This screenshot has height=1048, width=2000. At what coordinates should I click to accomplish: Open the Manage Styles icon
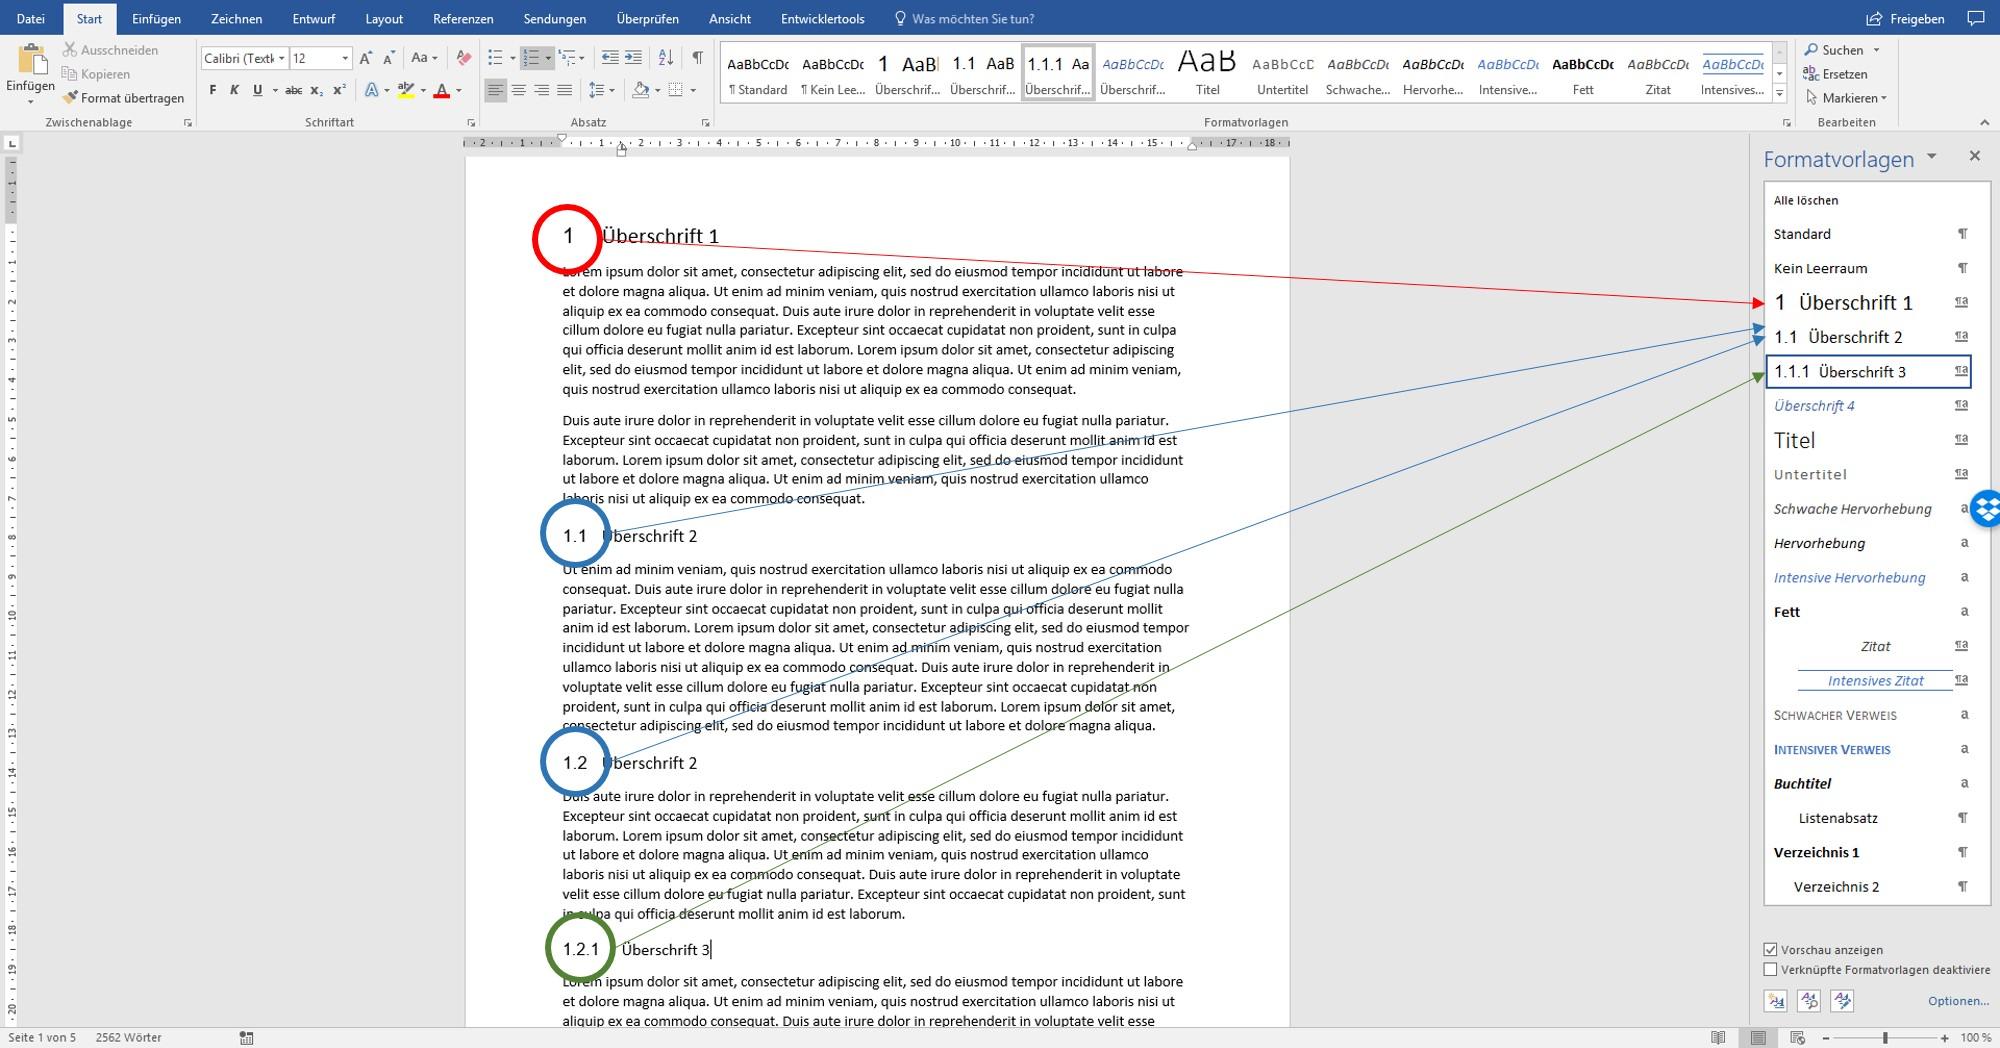pyautogui.click(x=1842, y=1000)
